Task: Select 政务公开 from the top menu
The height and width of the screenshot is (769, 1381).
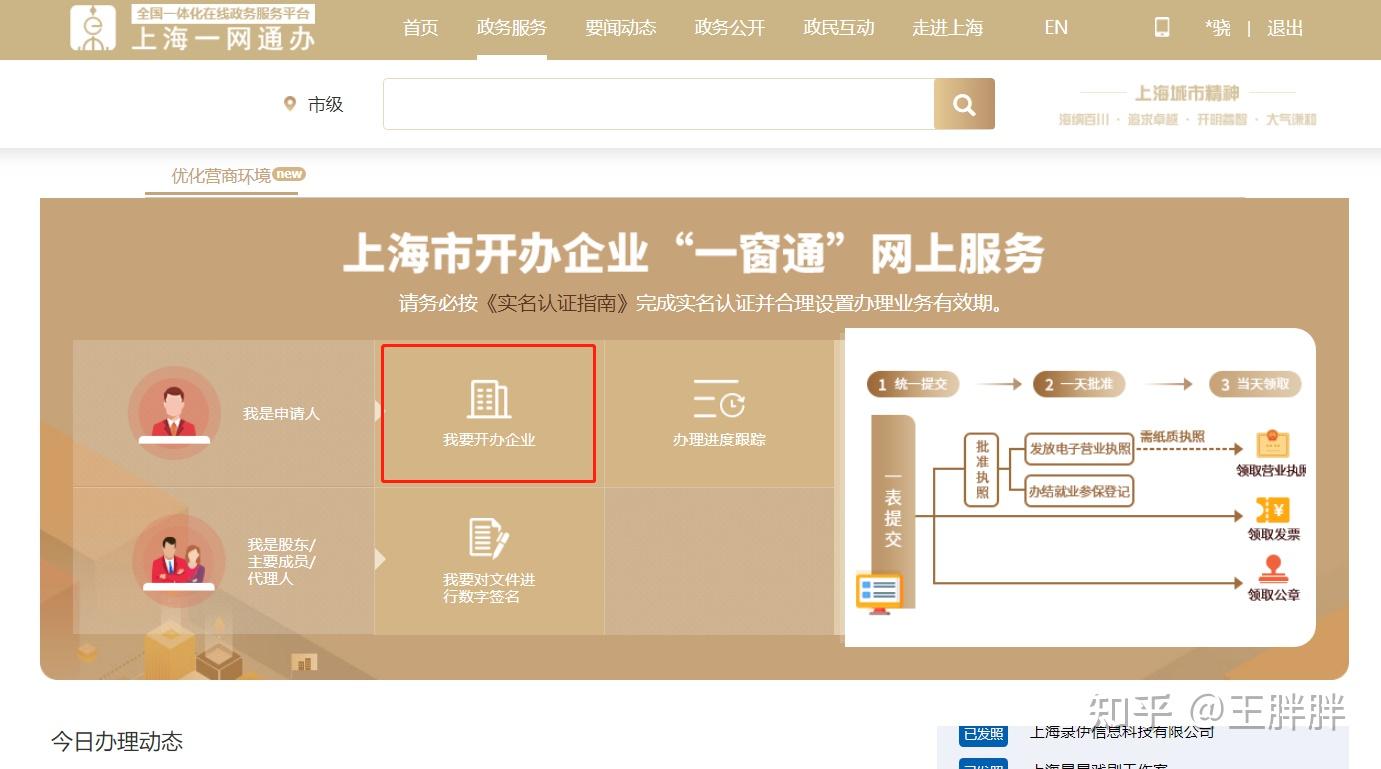Action: pos(730,28)
